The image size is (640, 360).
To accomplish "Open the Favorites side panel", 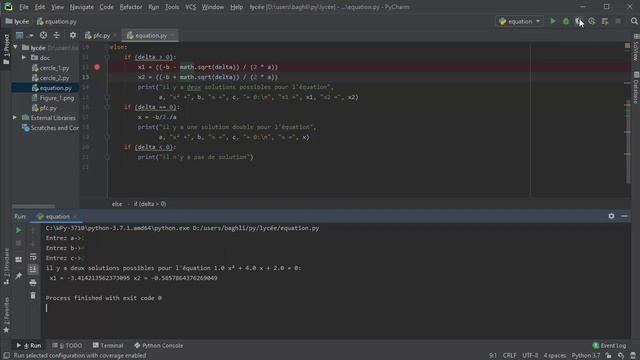I will pos(6,315).
